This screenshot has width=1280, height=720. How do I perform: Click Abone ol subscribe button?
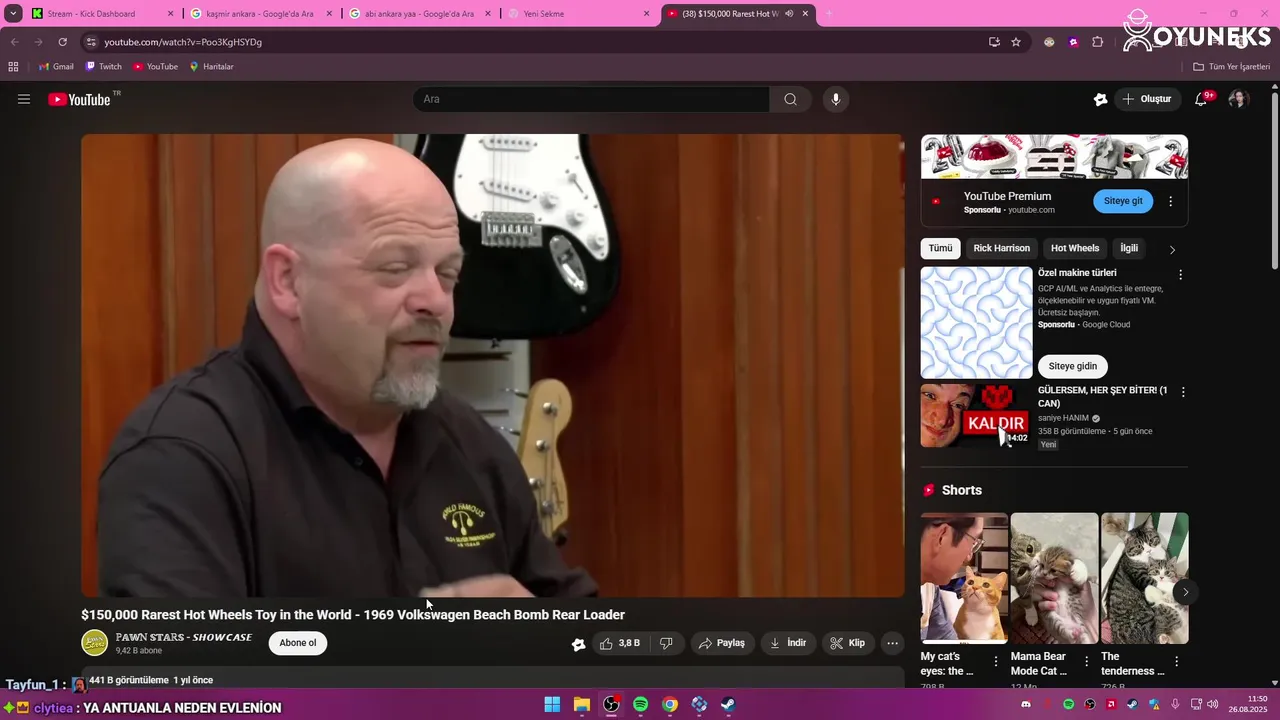298,643
